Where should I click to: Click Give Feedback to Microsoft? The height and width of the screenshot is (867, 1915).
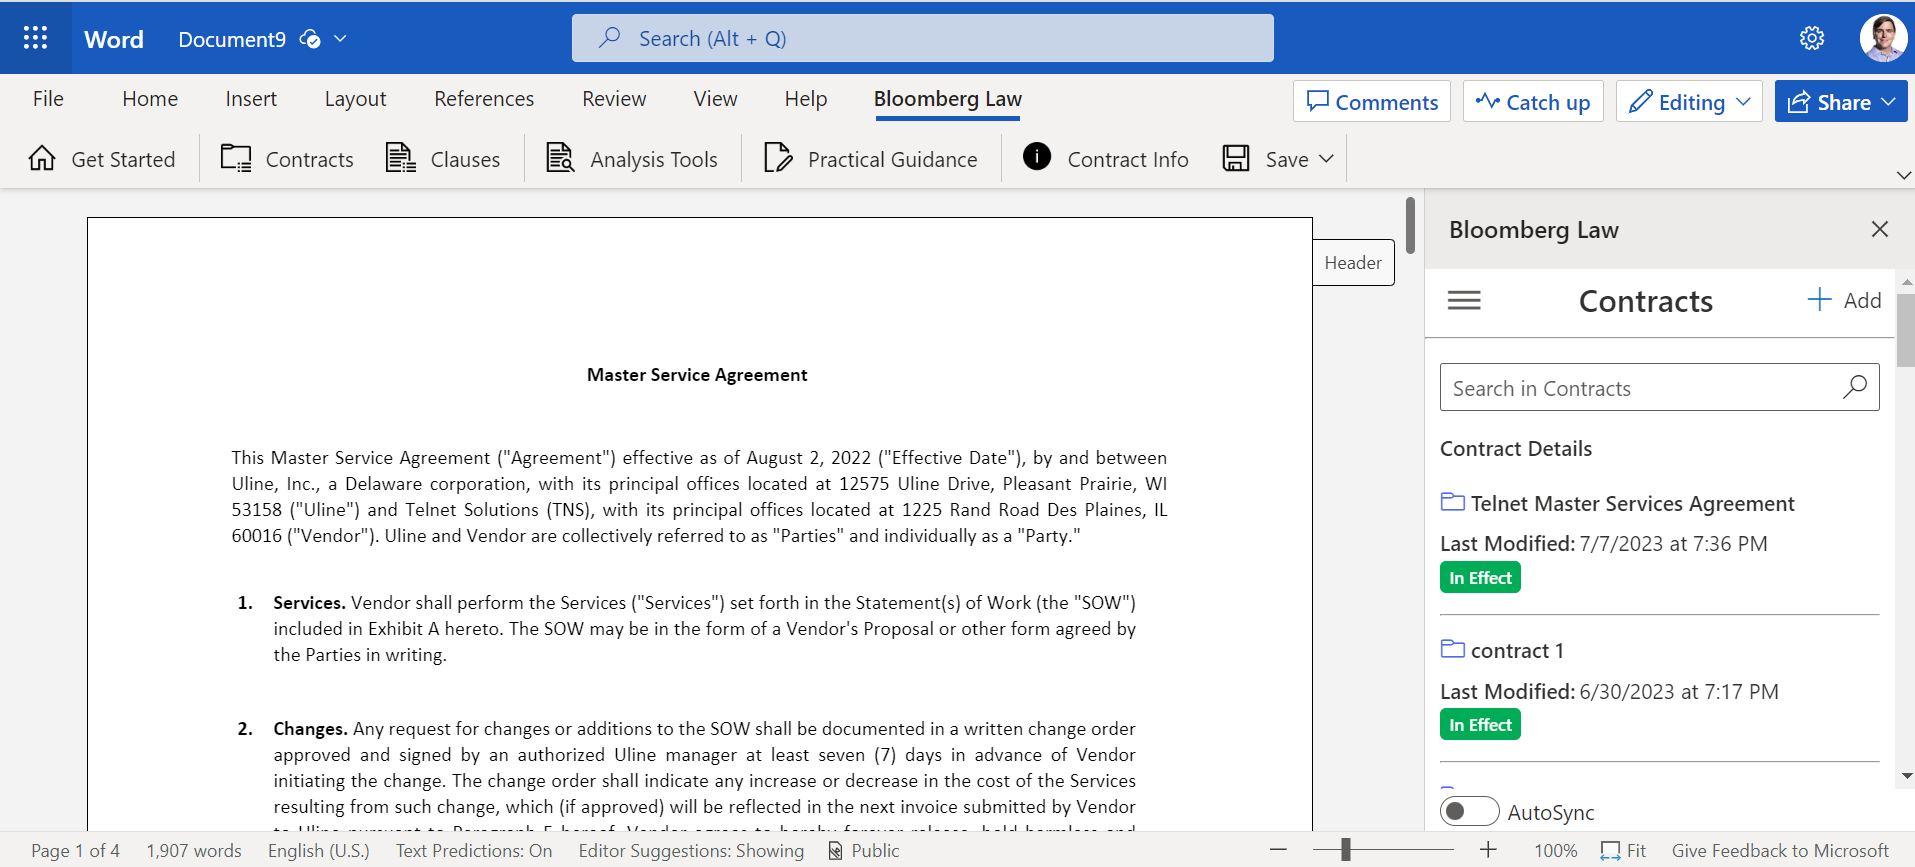coord(1780,850)
